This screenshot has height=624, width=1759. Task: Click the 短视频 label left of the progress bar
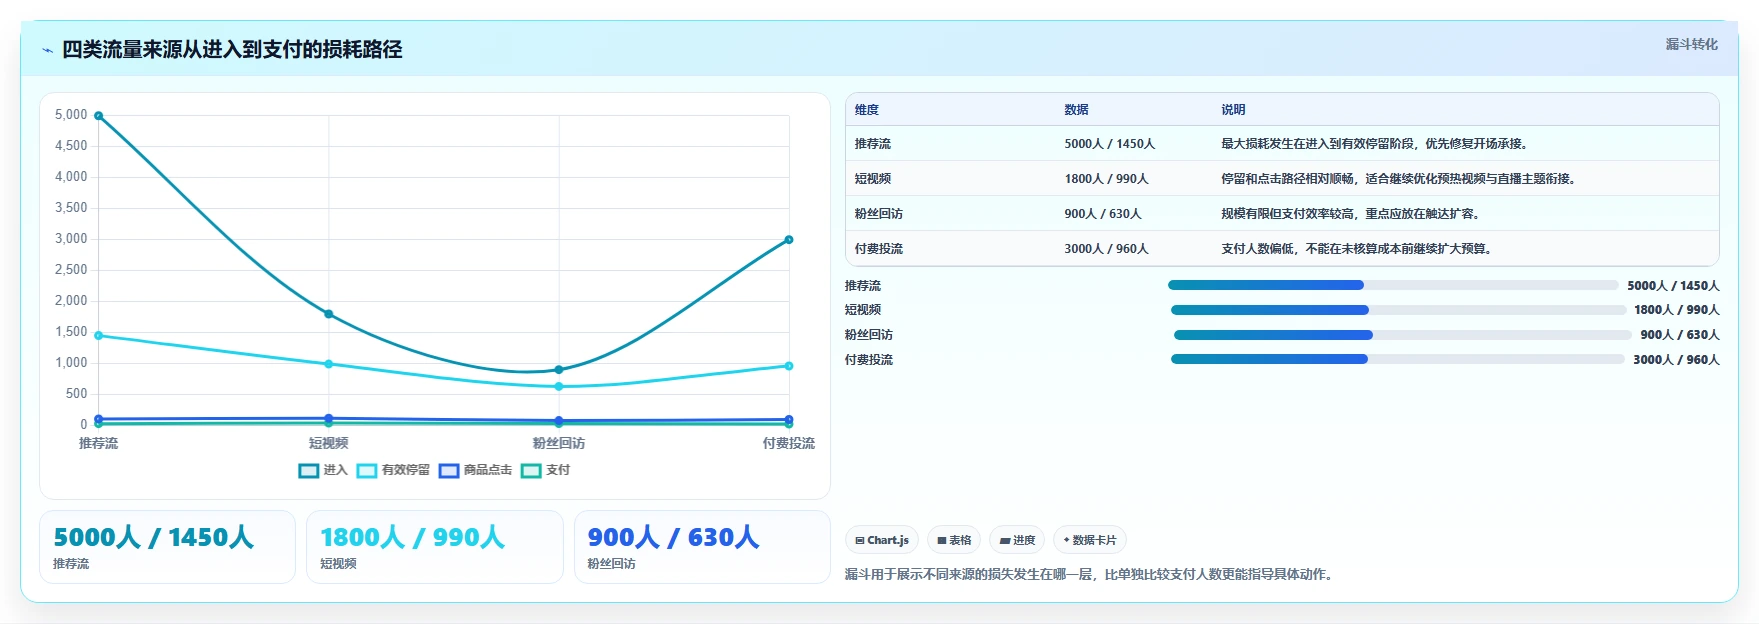click(x=863, y=310)
